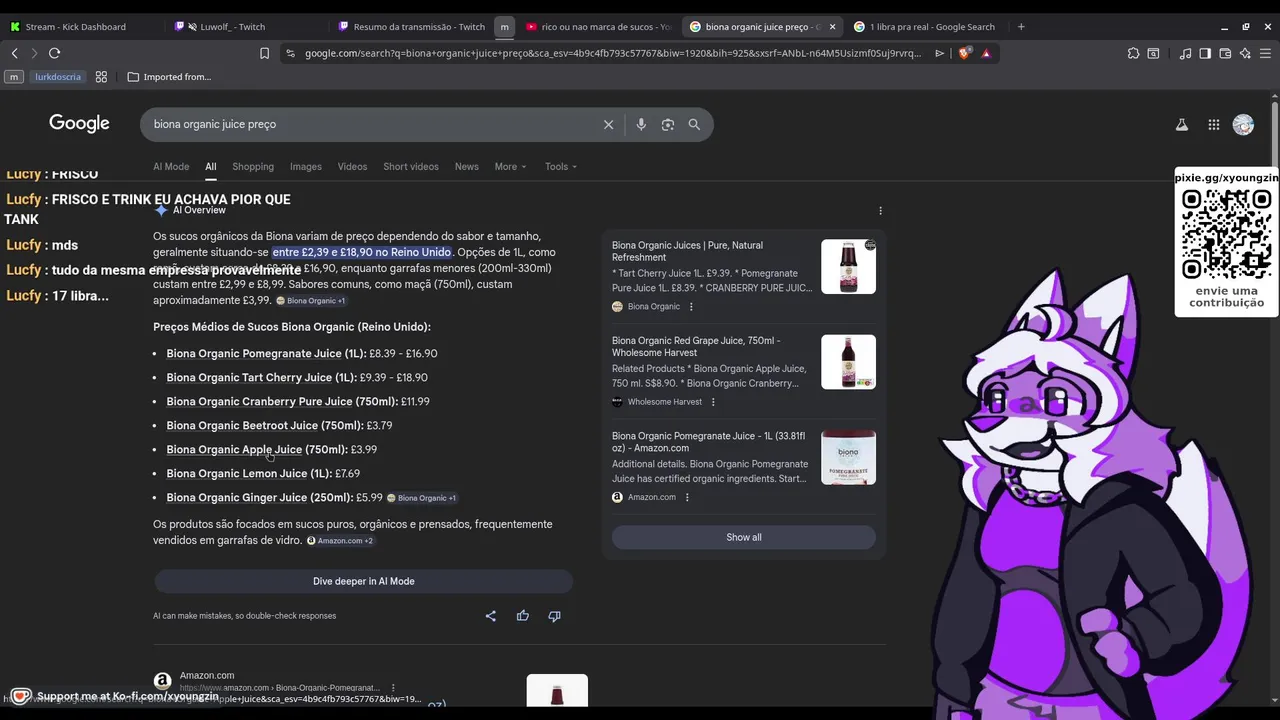Image resolution: width=1280 pixels, height=720 pixels.
Task: Clear the search box with the X icon
Action: click(x=608, y=124)
